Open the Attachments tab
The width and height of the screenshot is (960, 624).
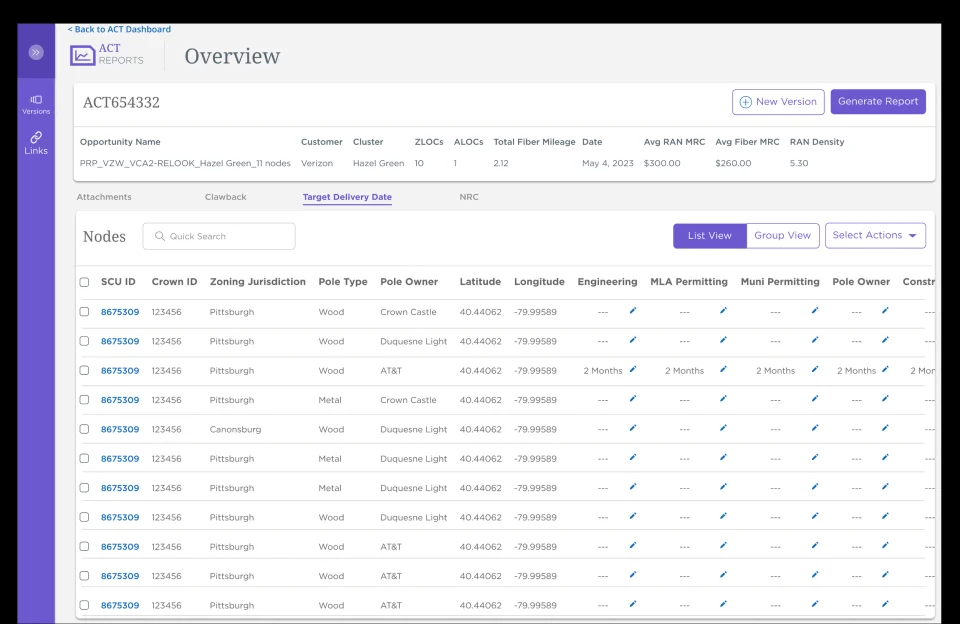[x=104, y=197]
